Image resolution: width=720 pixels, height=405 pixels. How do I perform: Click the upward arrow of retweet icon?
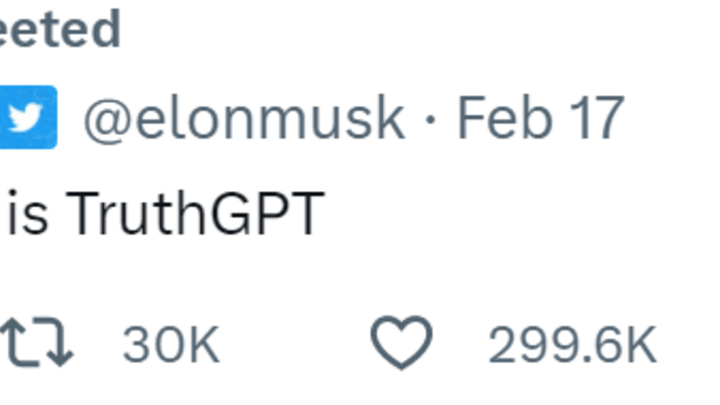point(17,342)
